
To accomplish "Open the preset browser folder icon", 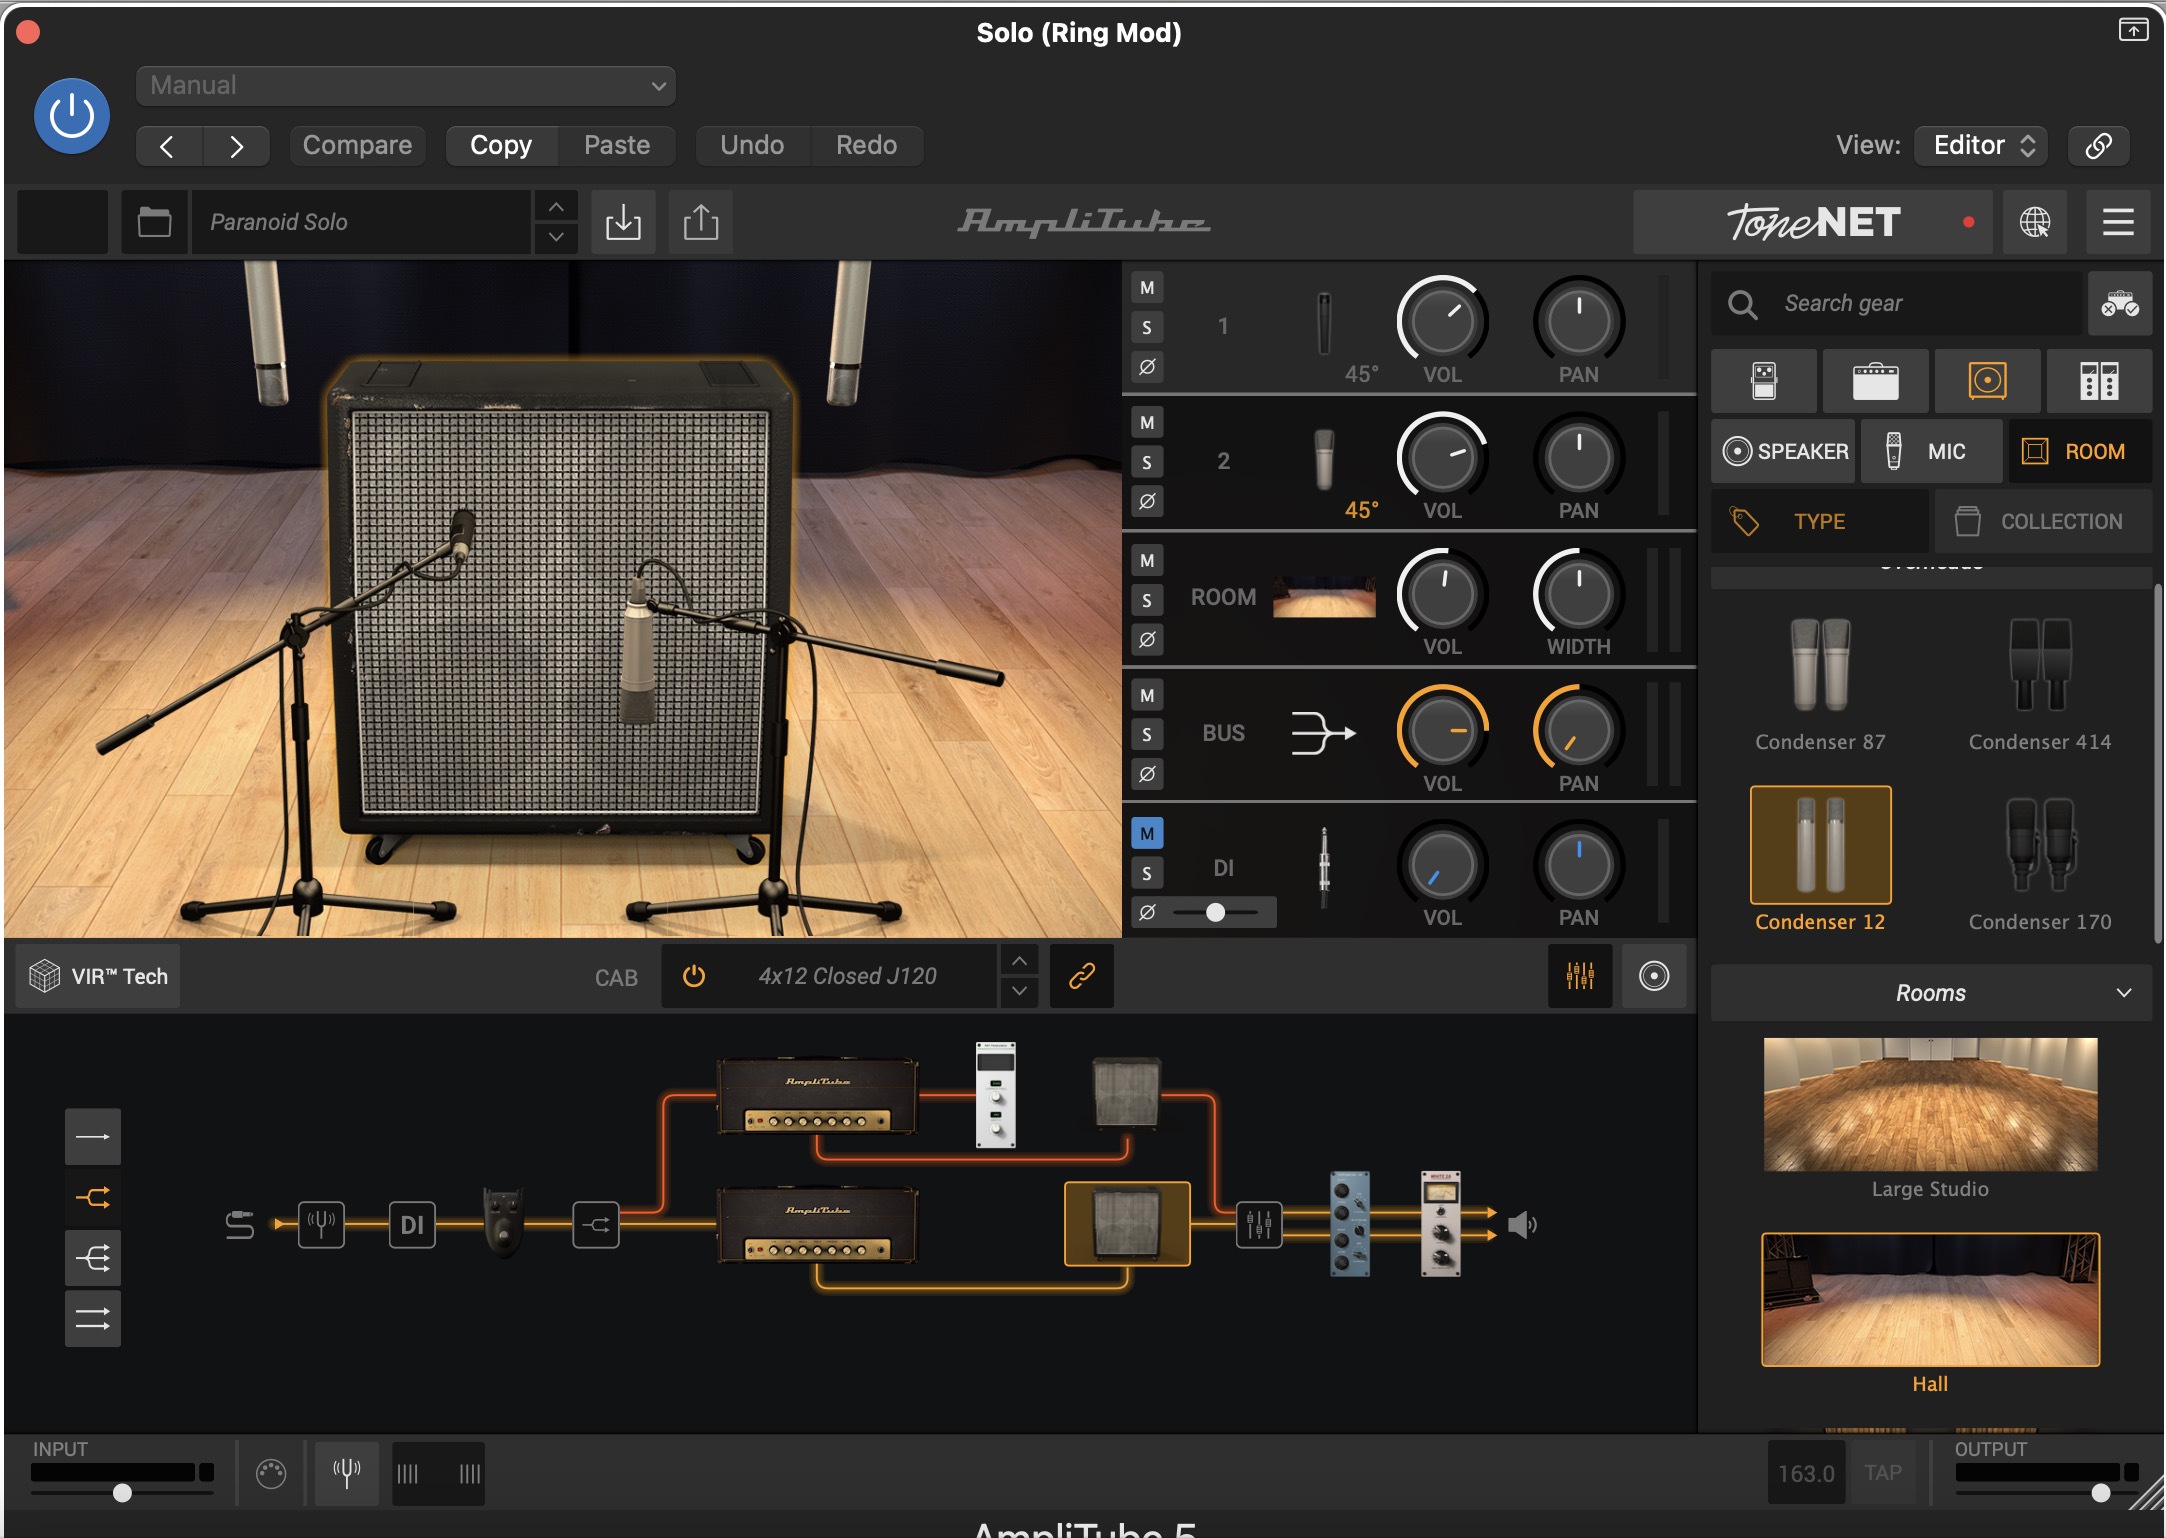I will point(154,222).
